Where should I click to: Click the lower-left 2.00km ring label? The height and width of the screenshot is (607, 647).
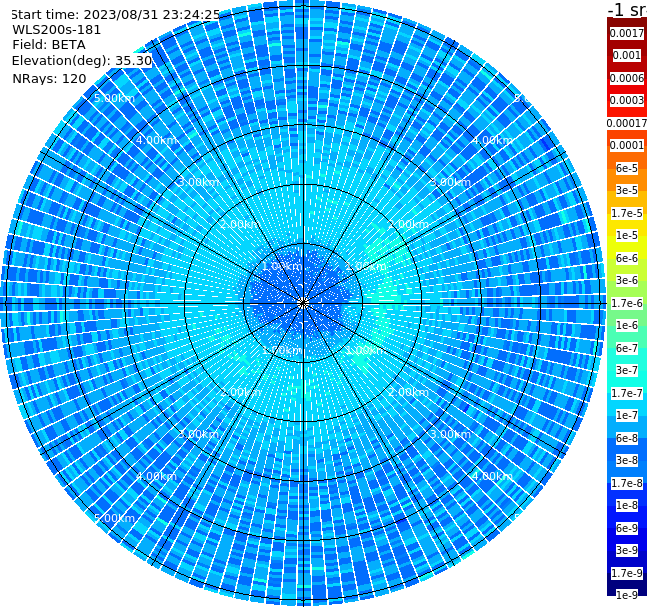pos(241,392)
